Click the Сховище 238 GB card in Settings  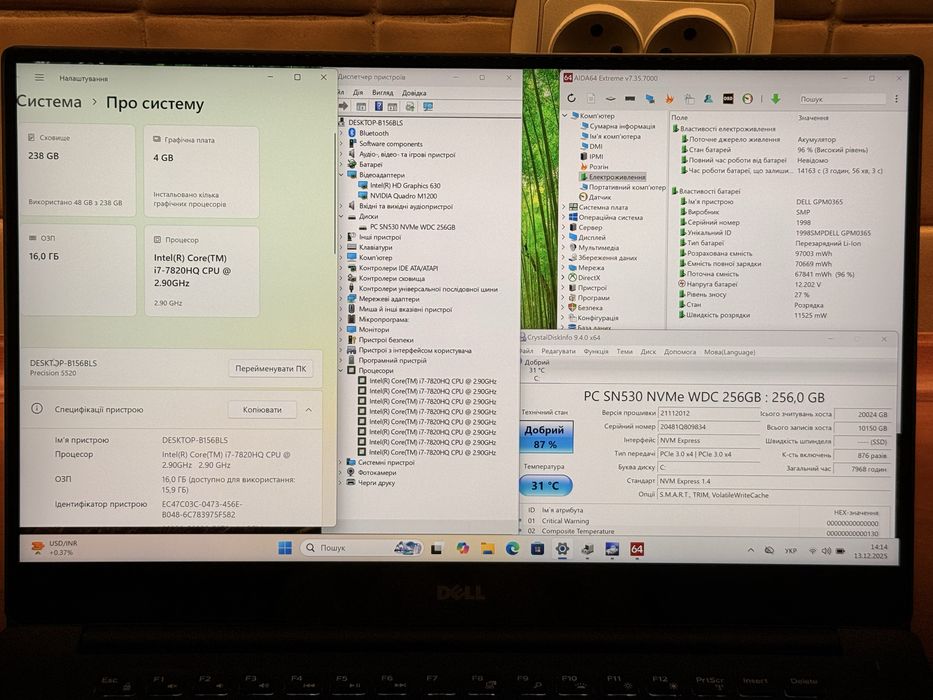pyautogui.click(x=77, y=171)
